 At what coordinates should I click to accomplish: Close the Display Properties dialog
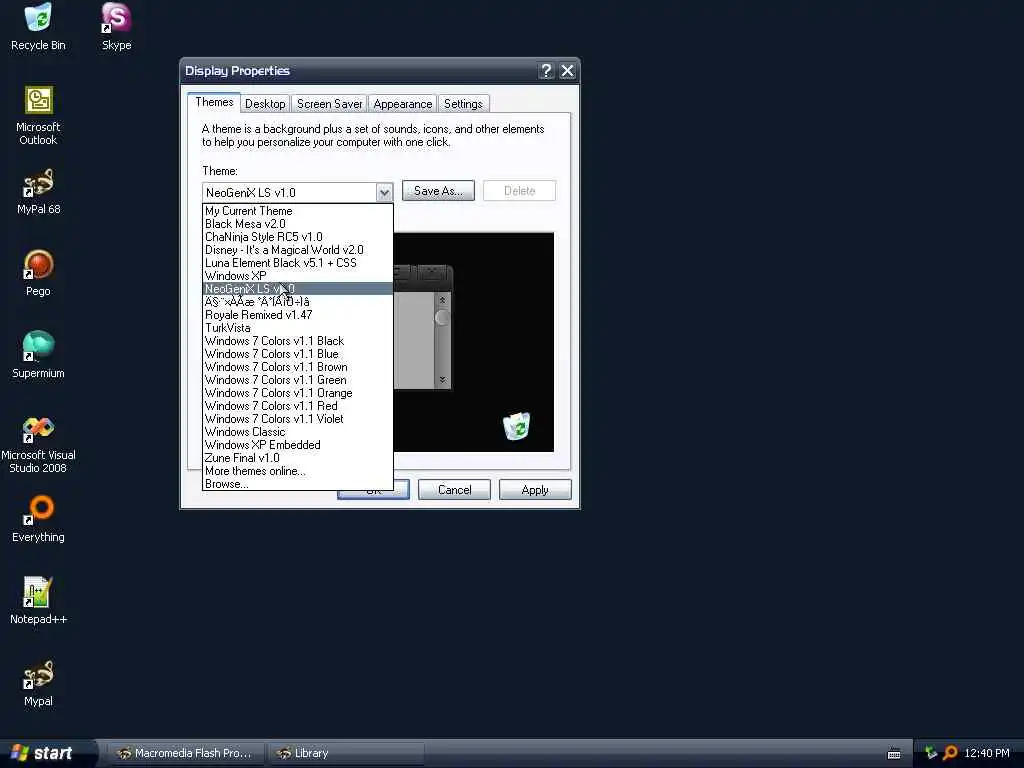click(x=568, y=71)
